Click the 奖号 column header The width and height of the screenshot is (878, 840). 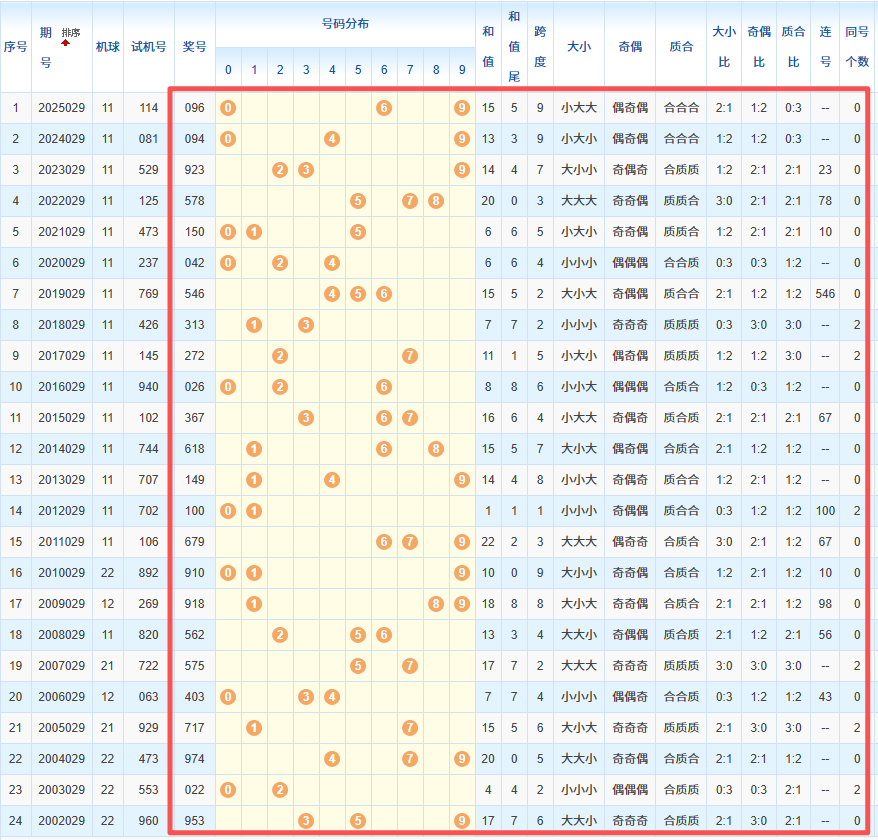(195, 46)
